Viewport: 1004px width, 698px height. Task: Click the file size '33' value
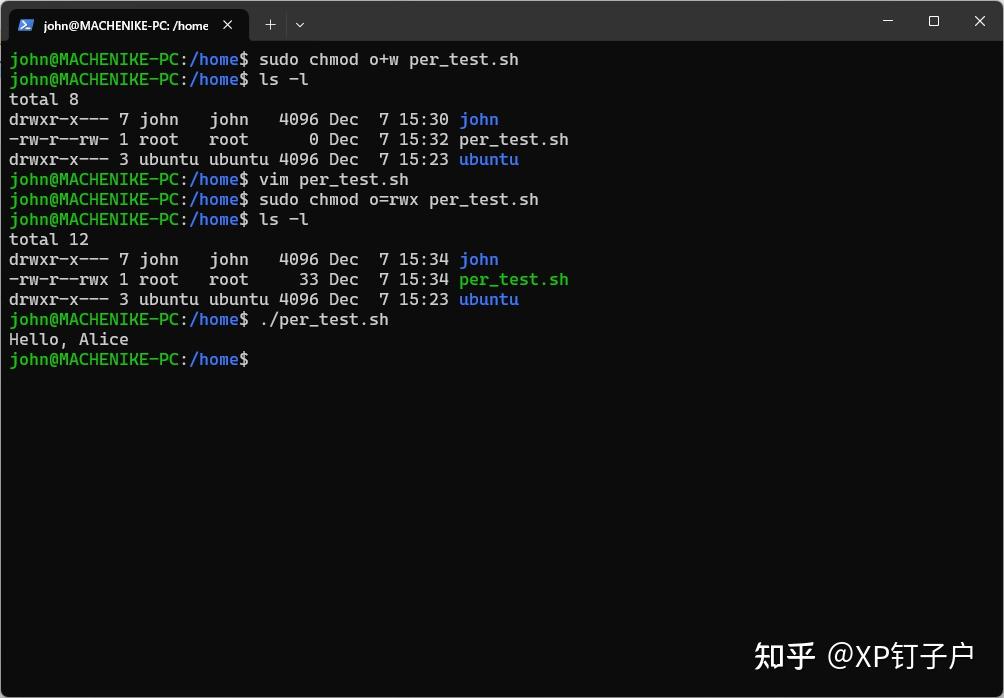(x=309, y=279)
